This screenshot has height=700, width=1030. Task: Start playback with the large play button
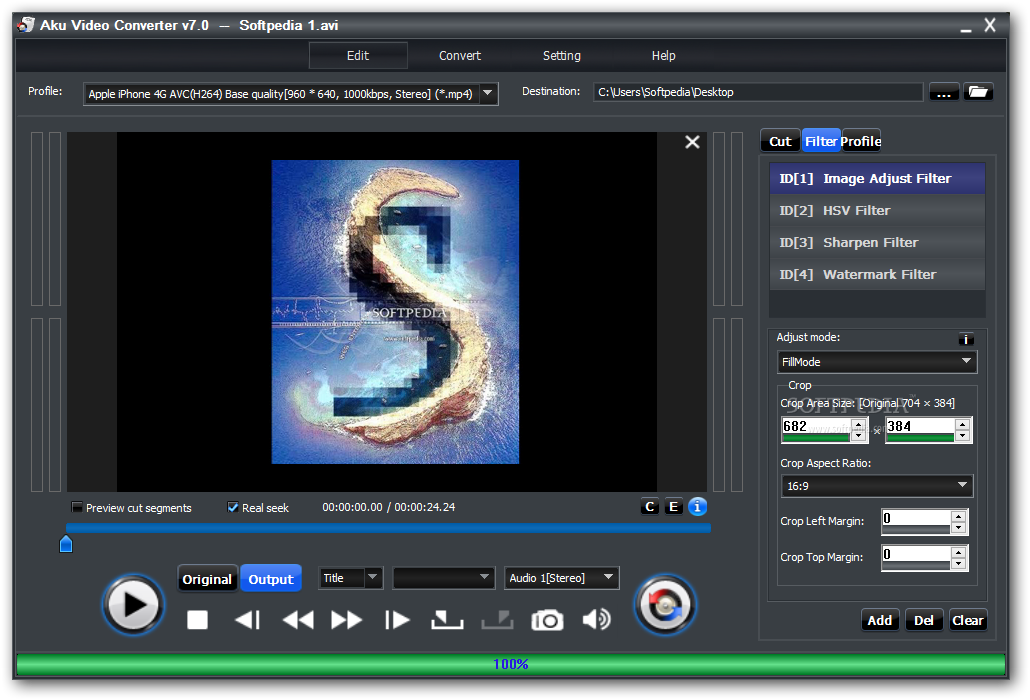133,605
